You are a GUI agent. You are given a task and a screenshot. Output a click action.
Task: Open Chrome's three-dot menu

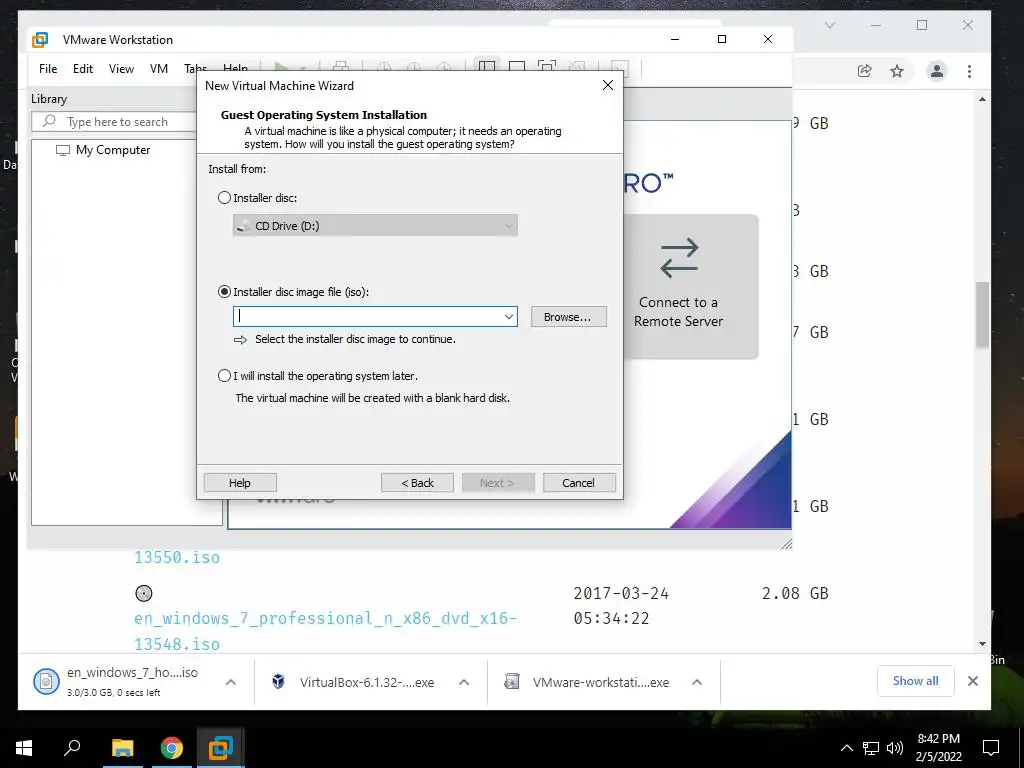coord(969,71)
